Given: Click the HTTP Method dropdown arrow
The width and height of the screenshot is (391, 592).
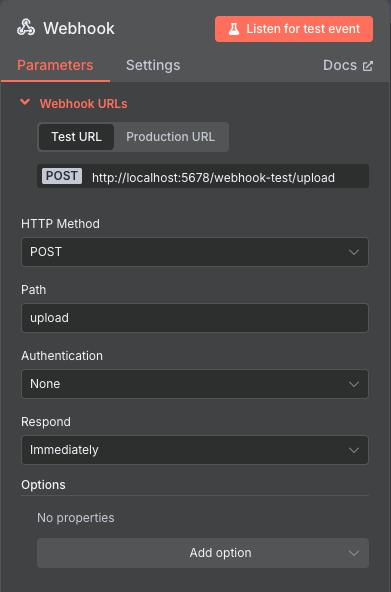Looking at the screenshot, I should [x=354, y=252].
